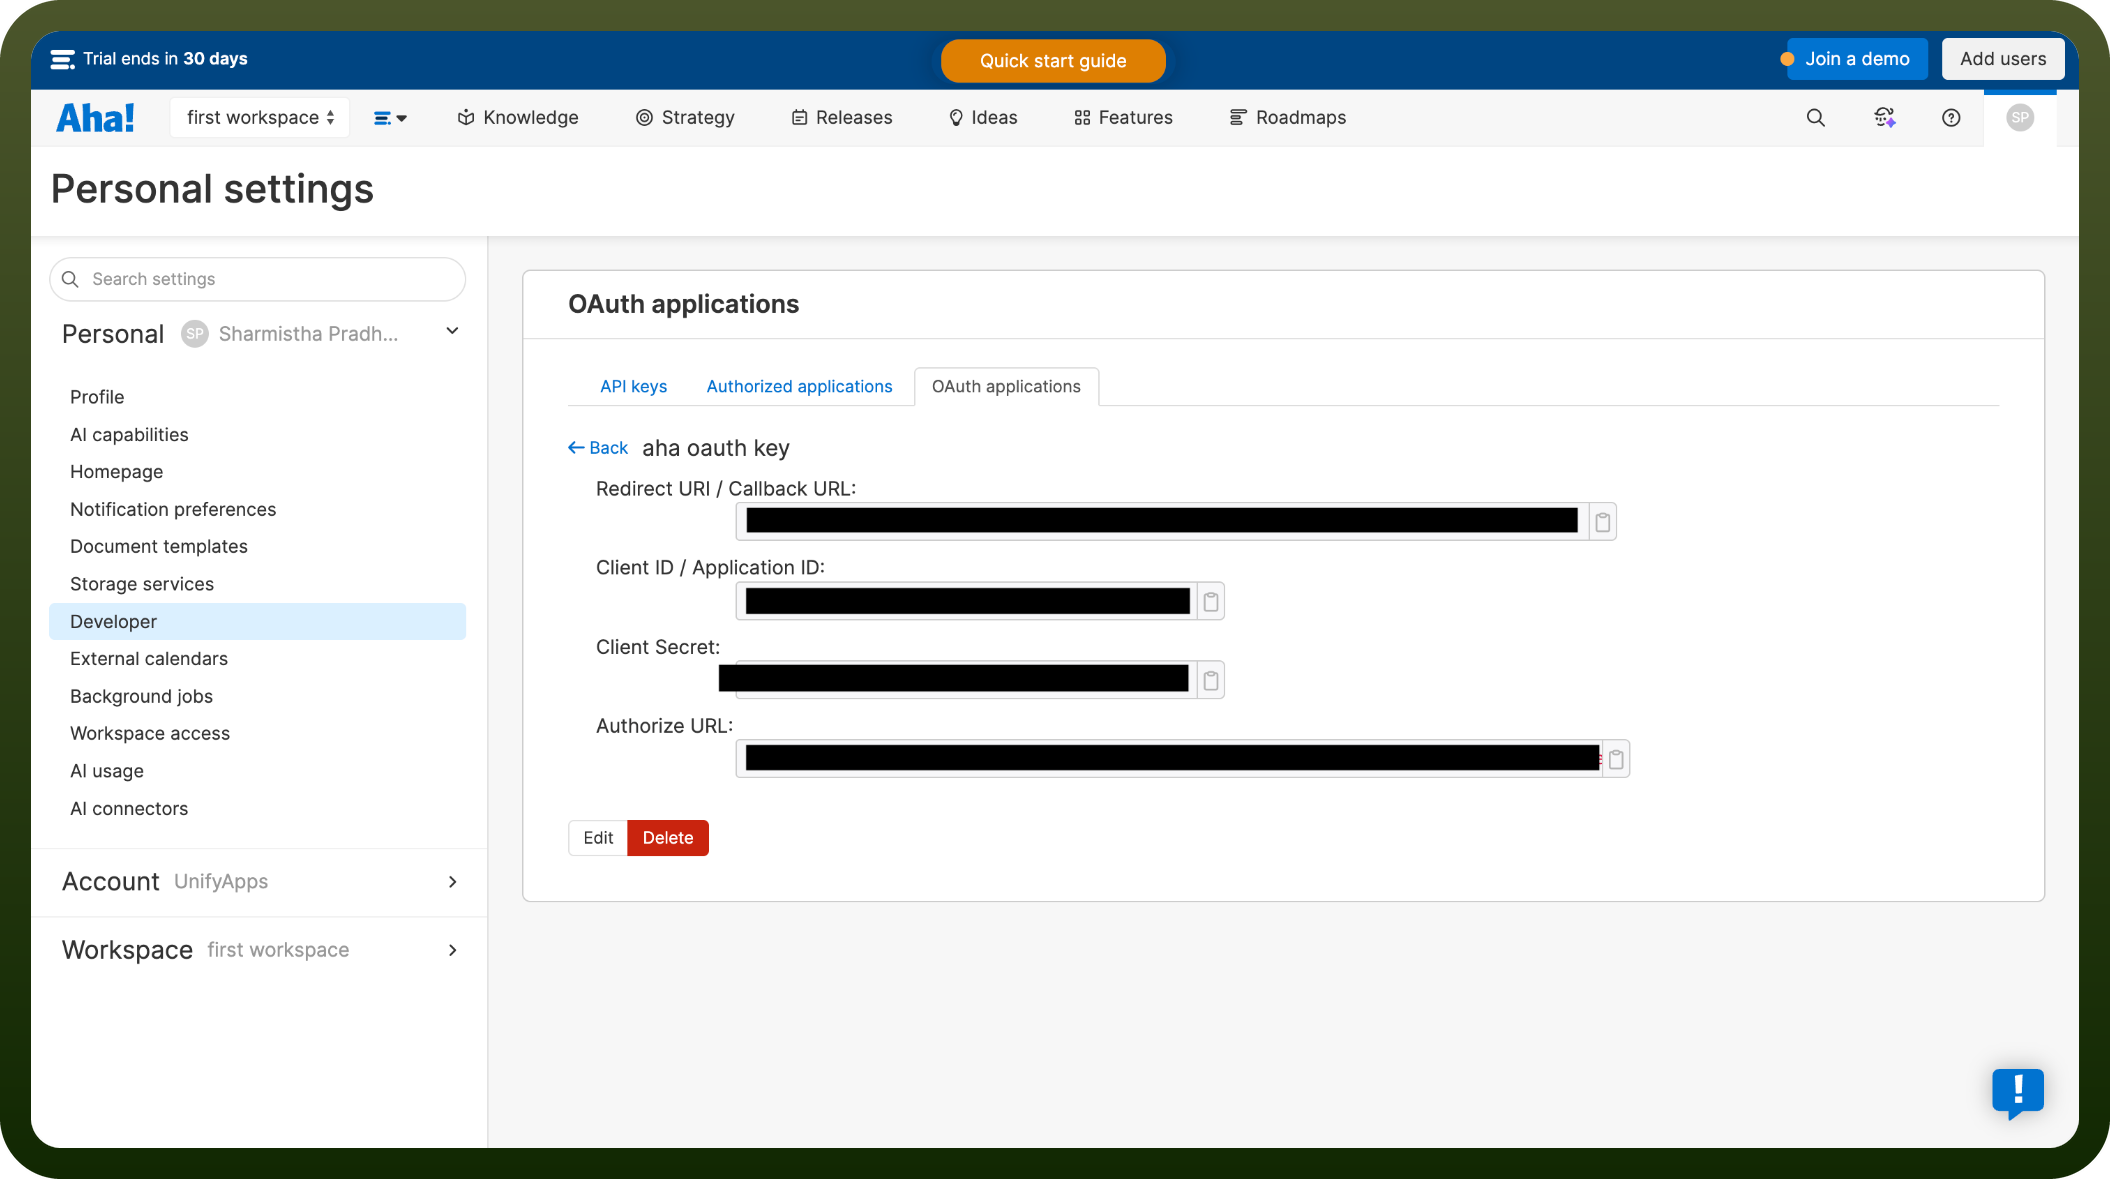Focus the Search settings field
Viewport: 2110px width, 1179px height.
point(258,279)
